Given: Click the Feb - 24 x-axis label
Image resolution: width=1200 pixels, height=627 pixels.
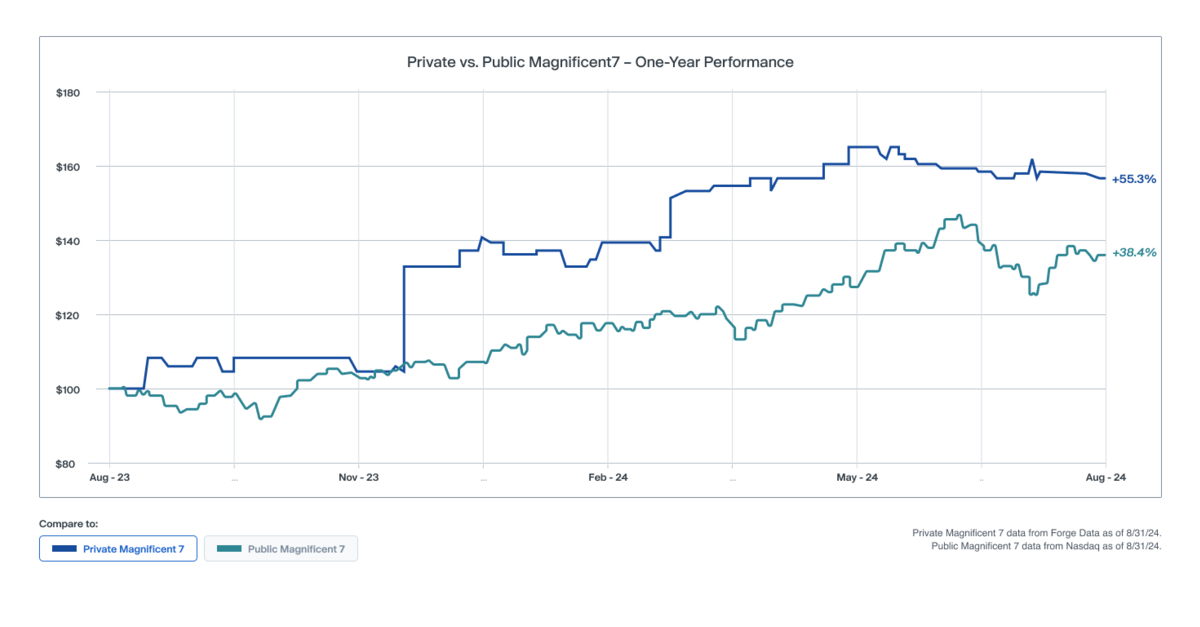Looking at the screenshot, I should coord(607,479).
